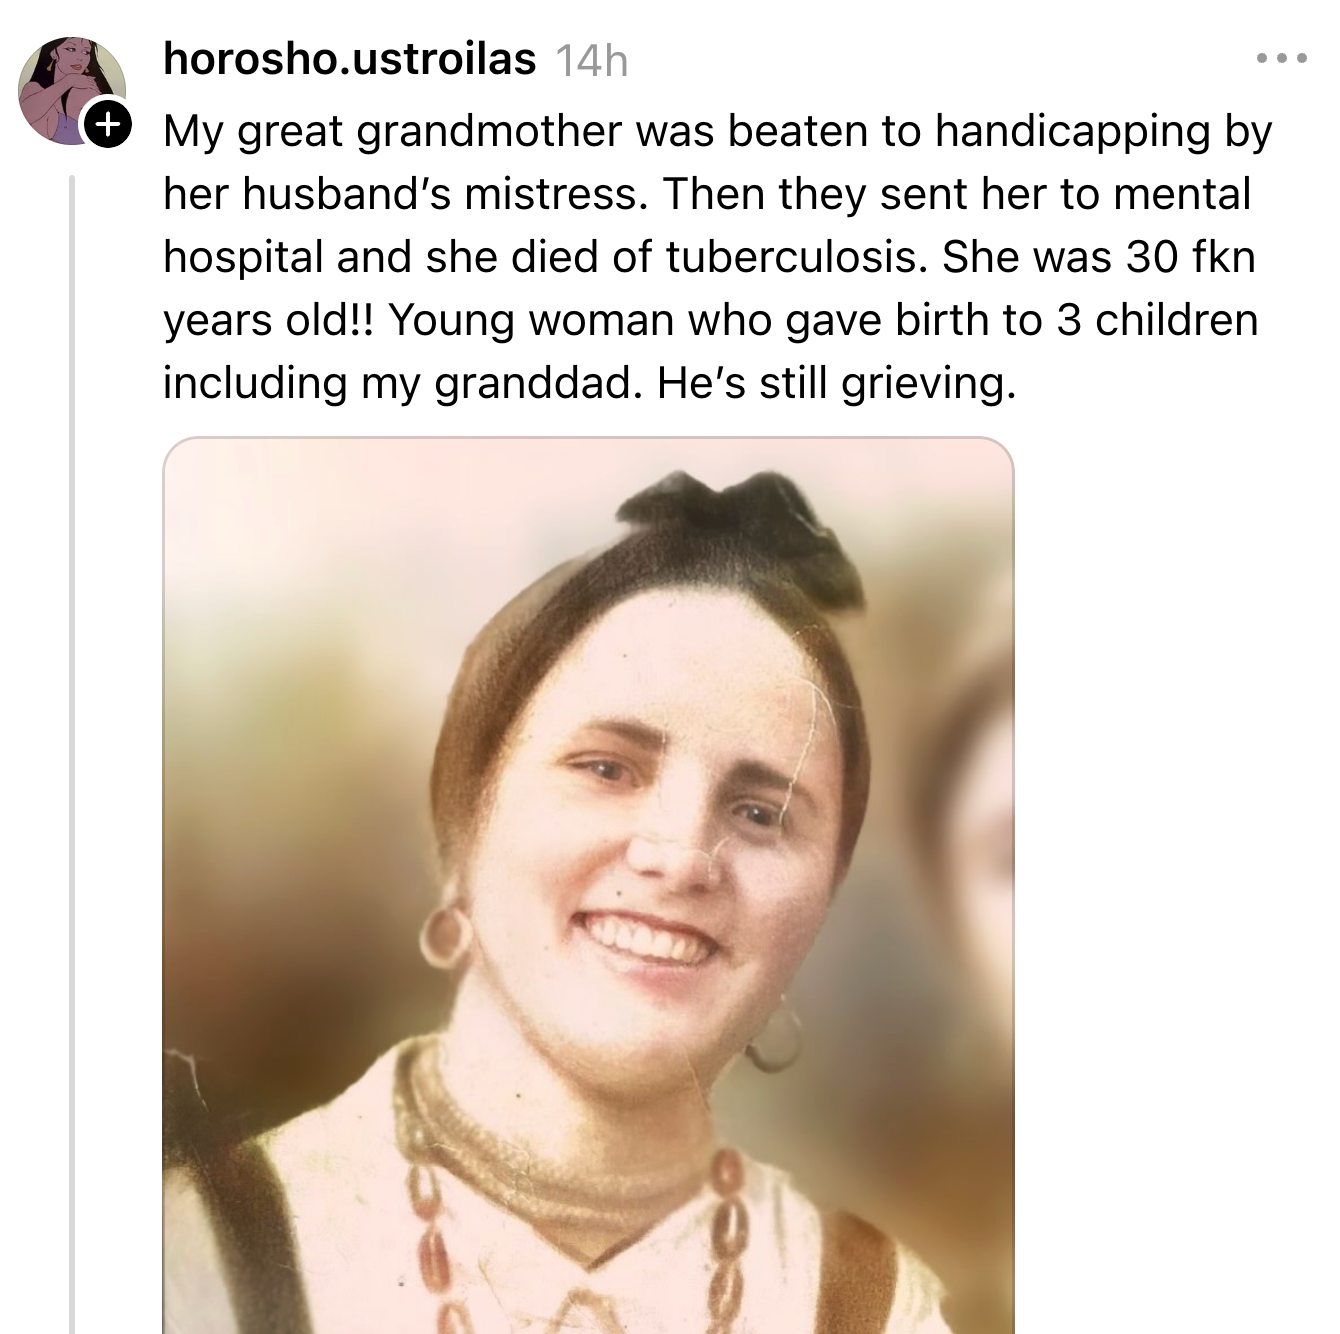Click the 14h post timestamp
1340x1334 pixels.
coord(591,61)
